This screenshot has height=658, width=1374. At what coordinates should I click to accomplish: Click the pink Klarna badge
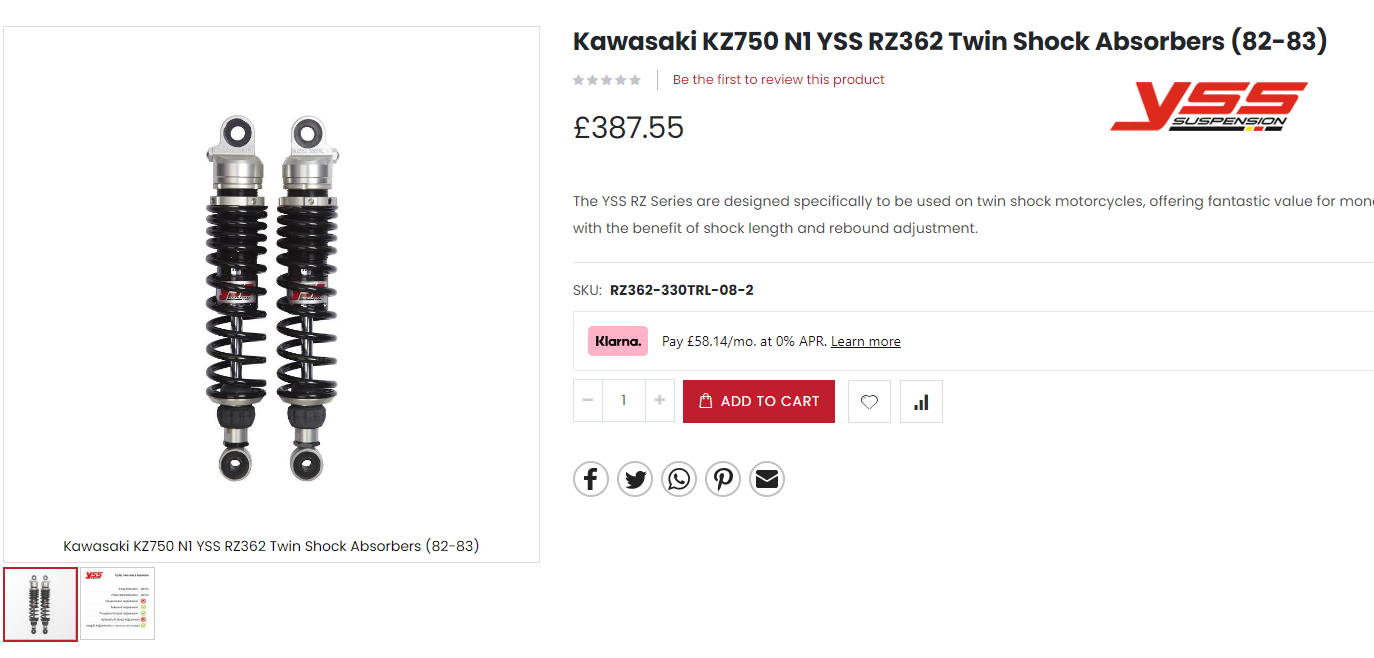tap(618, 341)
